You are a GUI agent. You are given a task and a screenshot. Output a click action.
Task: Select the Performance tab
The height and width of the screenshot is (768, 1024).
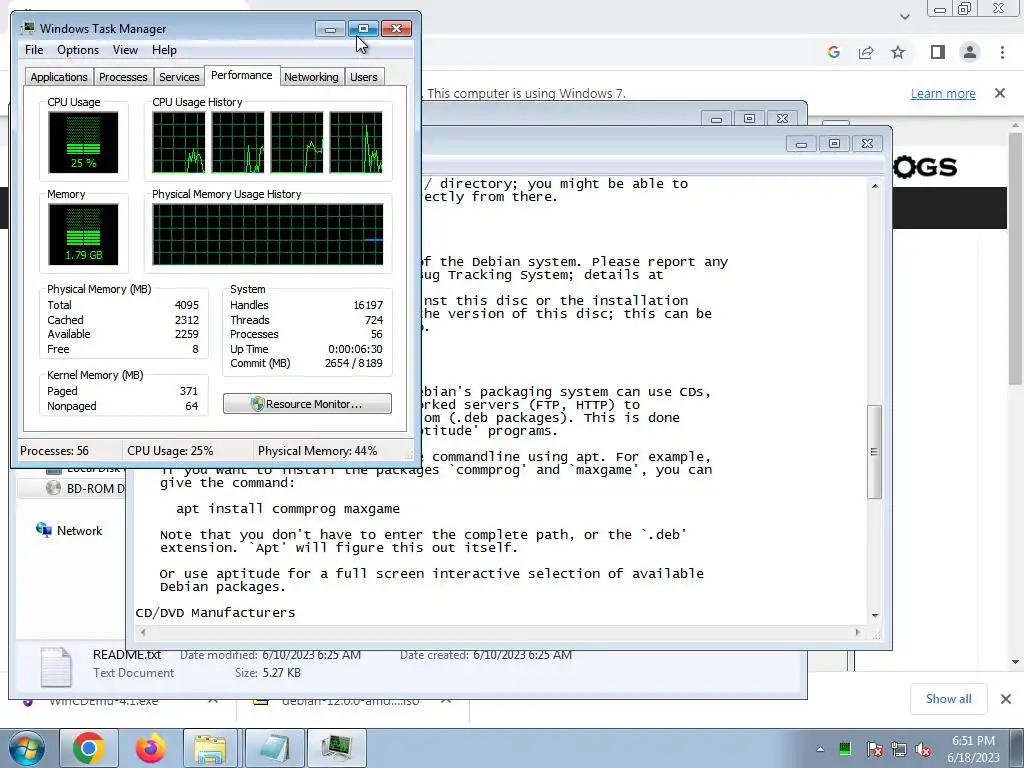click(x=242, y=75)
